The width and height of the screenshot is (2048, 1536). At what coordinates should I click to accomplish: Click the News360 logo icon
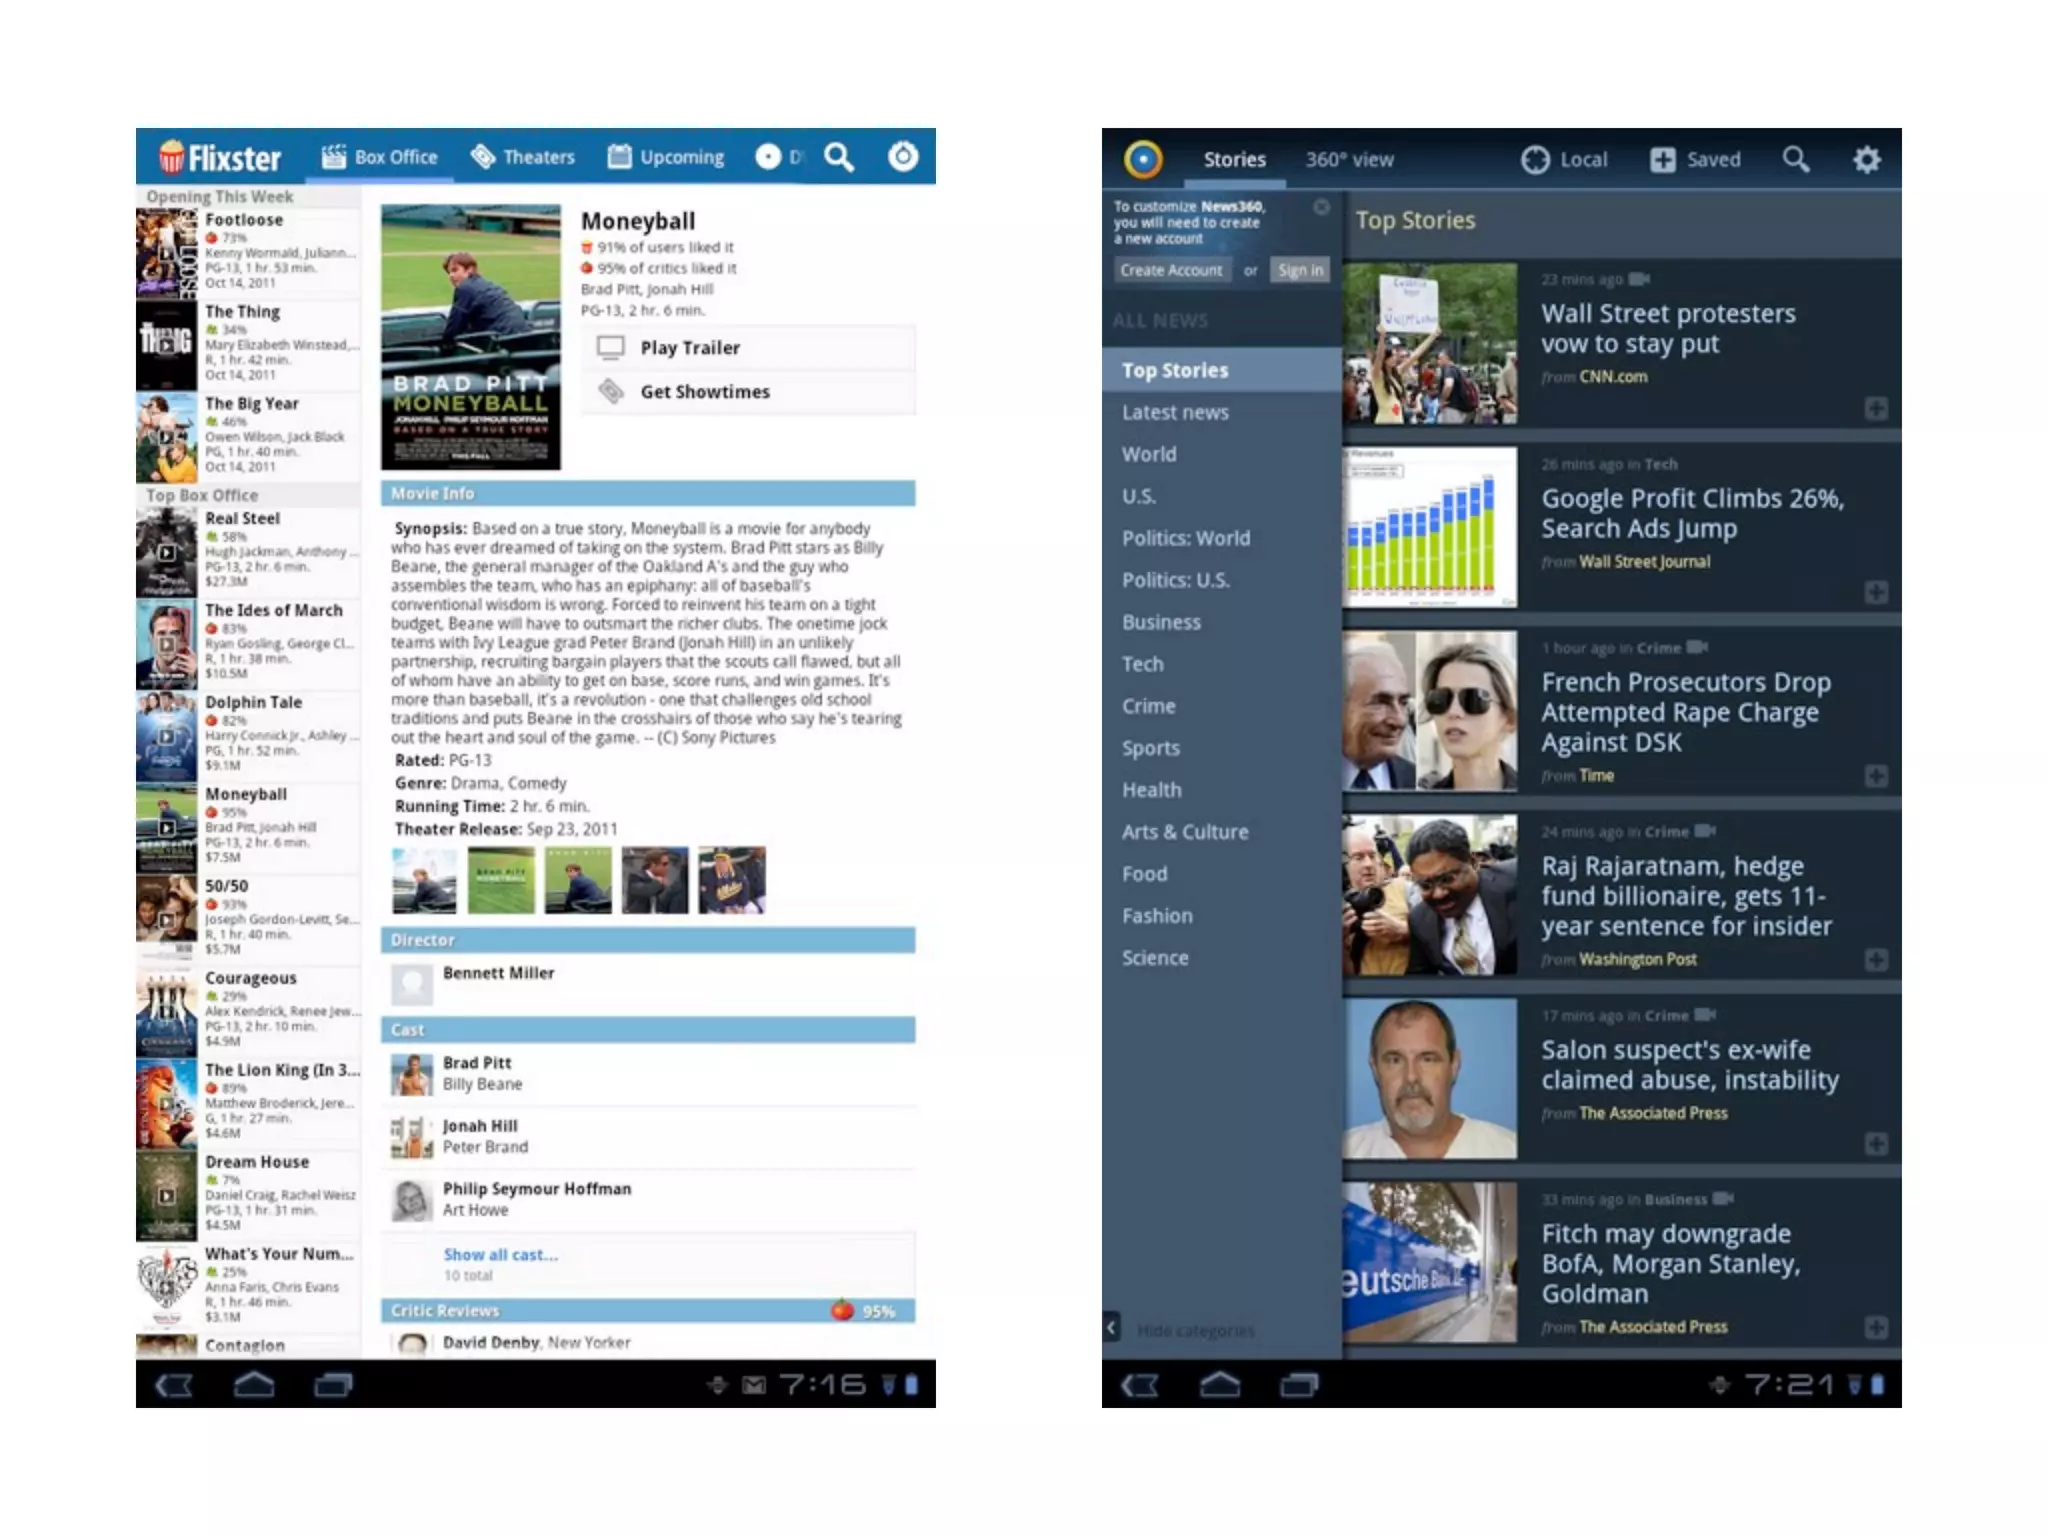pyautogui.click(x=1143, y=159)
